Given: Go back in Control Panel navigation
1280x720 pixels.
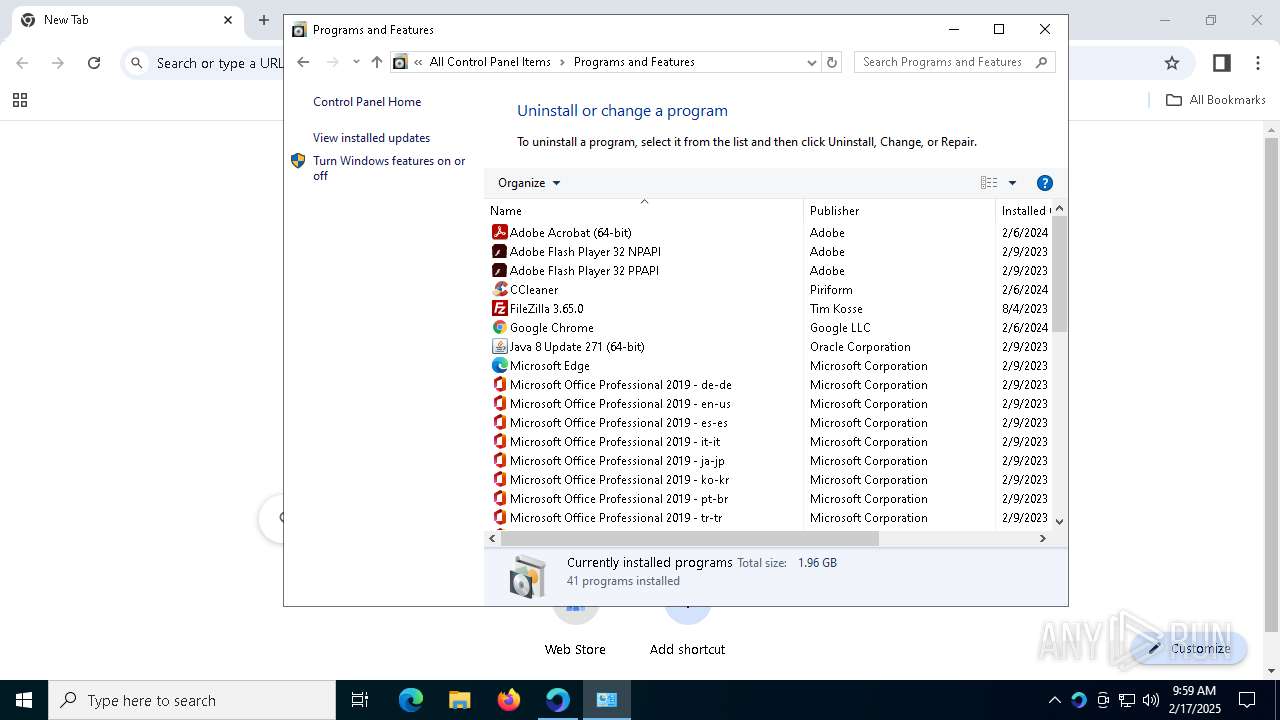Looking at the screenshot, I should click(x=304, y=62).
